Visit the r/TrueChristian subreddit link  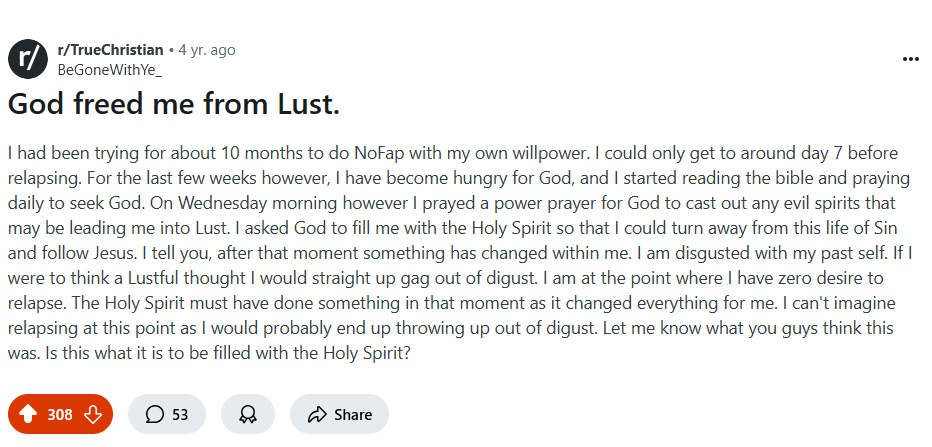point(111,50)
